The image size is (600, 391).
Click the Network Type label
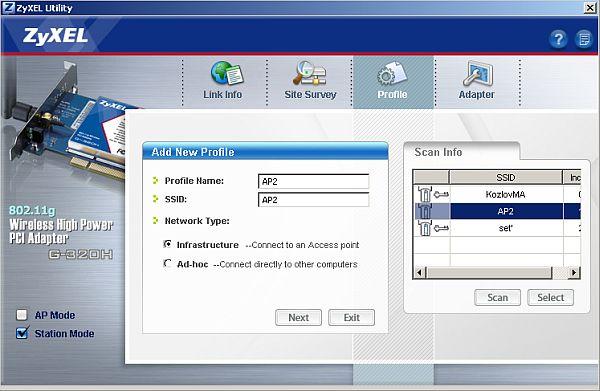click(x=197, y=221)
